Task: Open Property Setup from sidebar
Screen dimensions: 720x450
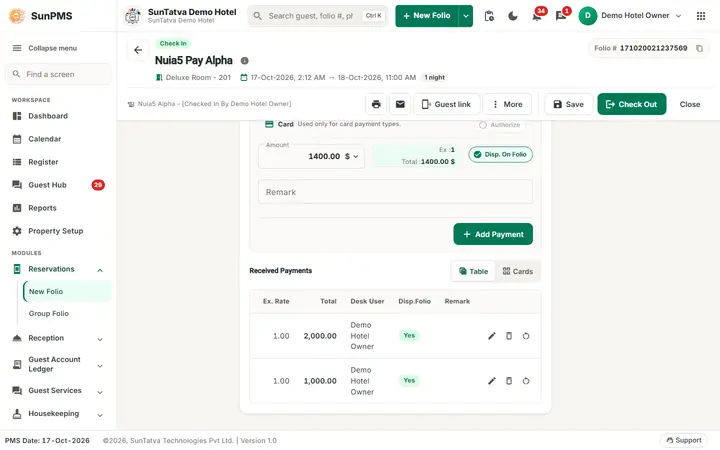Action: [58, 231]
